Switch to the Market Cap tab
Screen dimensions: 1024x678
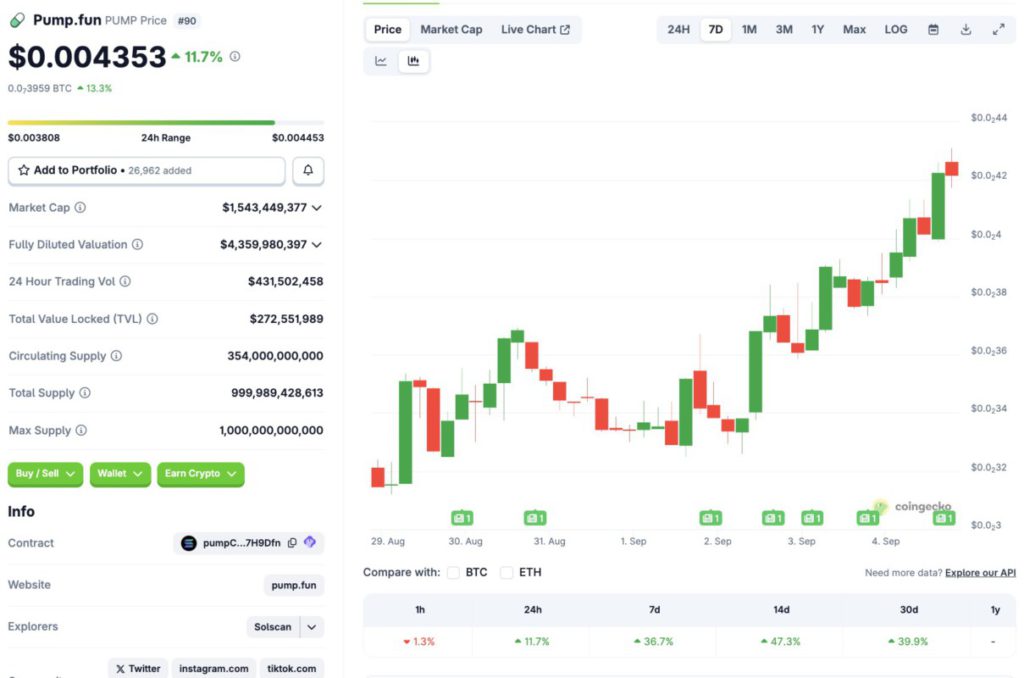point(451,29)
